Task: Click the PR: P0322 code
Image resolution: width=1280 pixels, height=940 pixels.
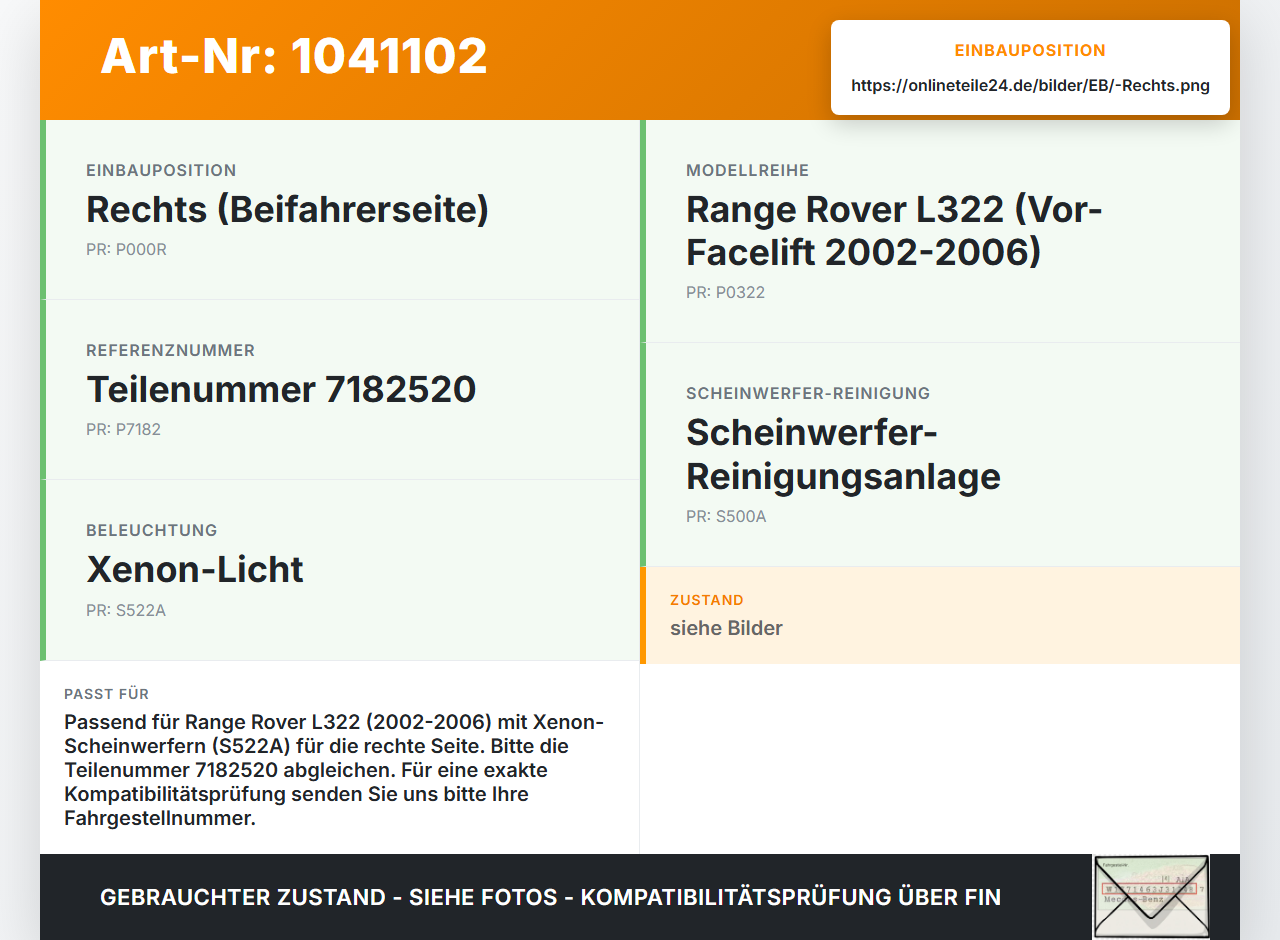Action: 726,293
